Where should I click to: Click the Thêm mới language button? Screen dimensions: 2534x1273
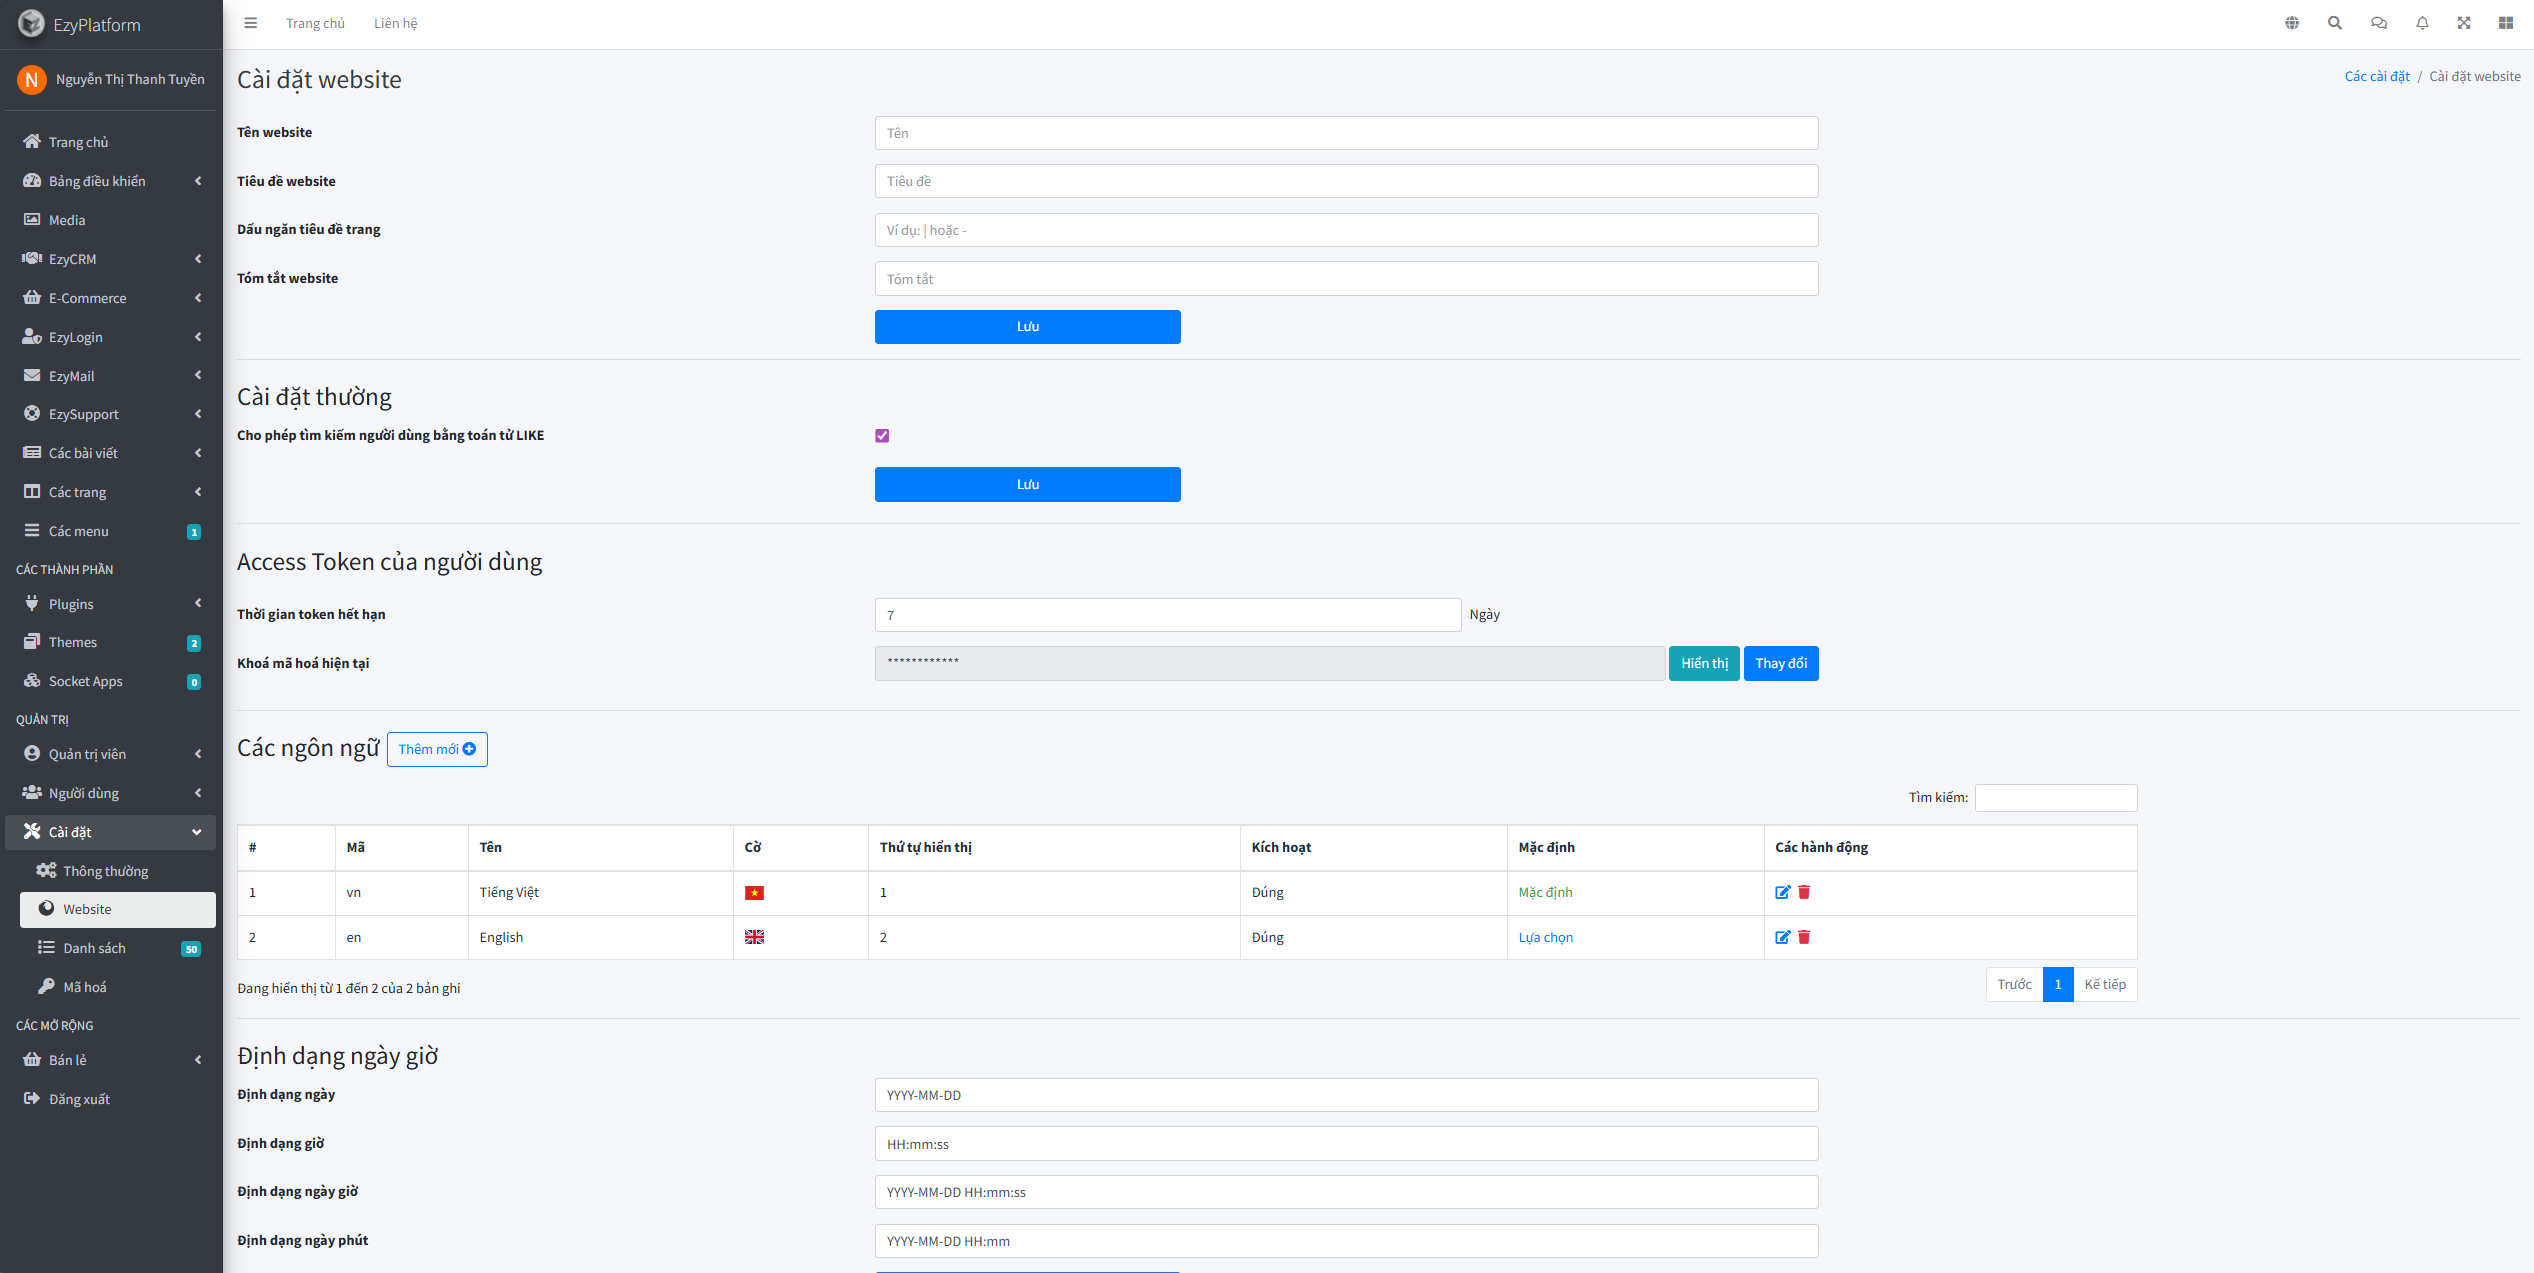[437, 749]
